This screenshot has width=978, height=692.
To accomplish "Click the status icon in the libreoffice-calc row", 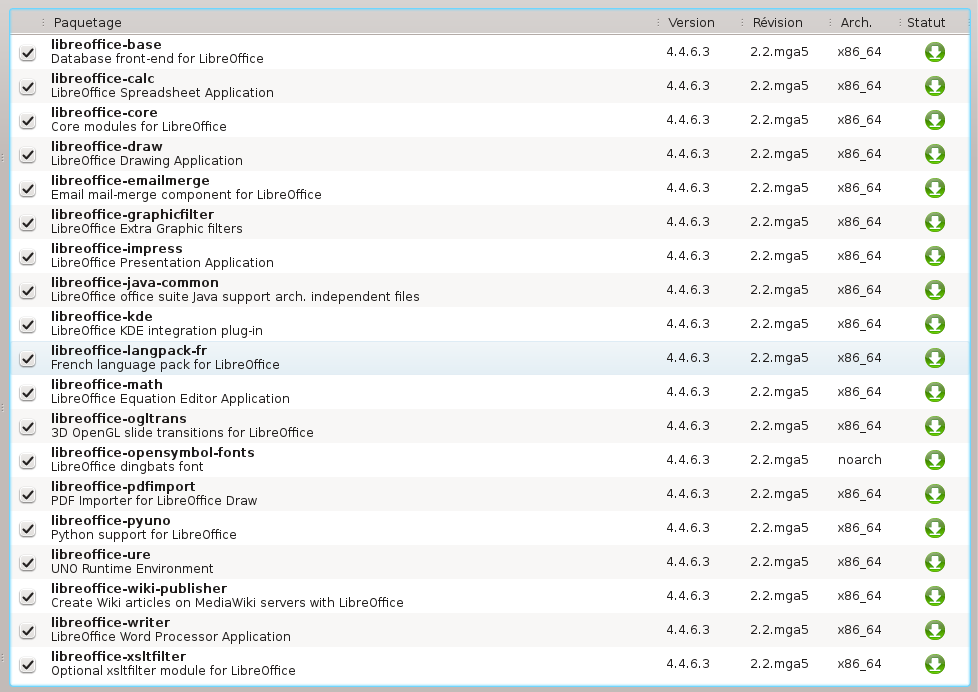I will (934, 86).
